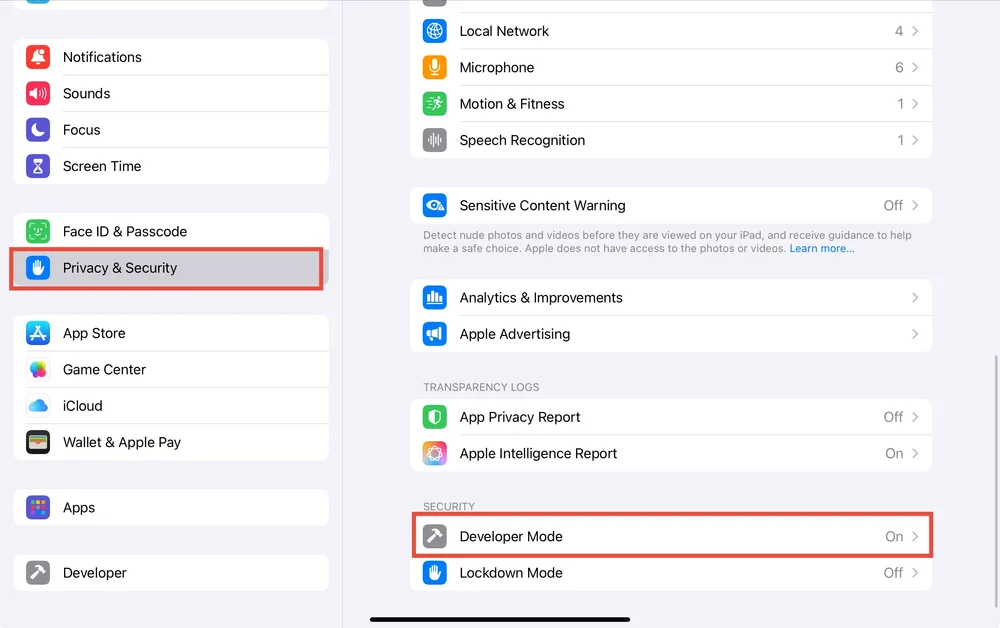Screen dimensions: 1000x628
Task: Select Sounds in the sidebar
Action: (x=171, y=94)
